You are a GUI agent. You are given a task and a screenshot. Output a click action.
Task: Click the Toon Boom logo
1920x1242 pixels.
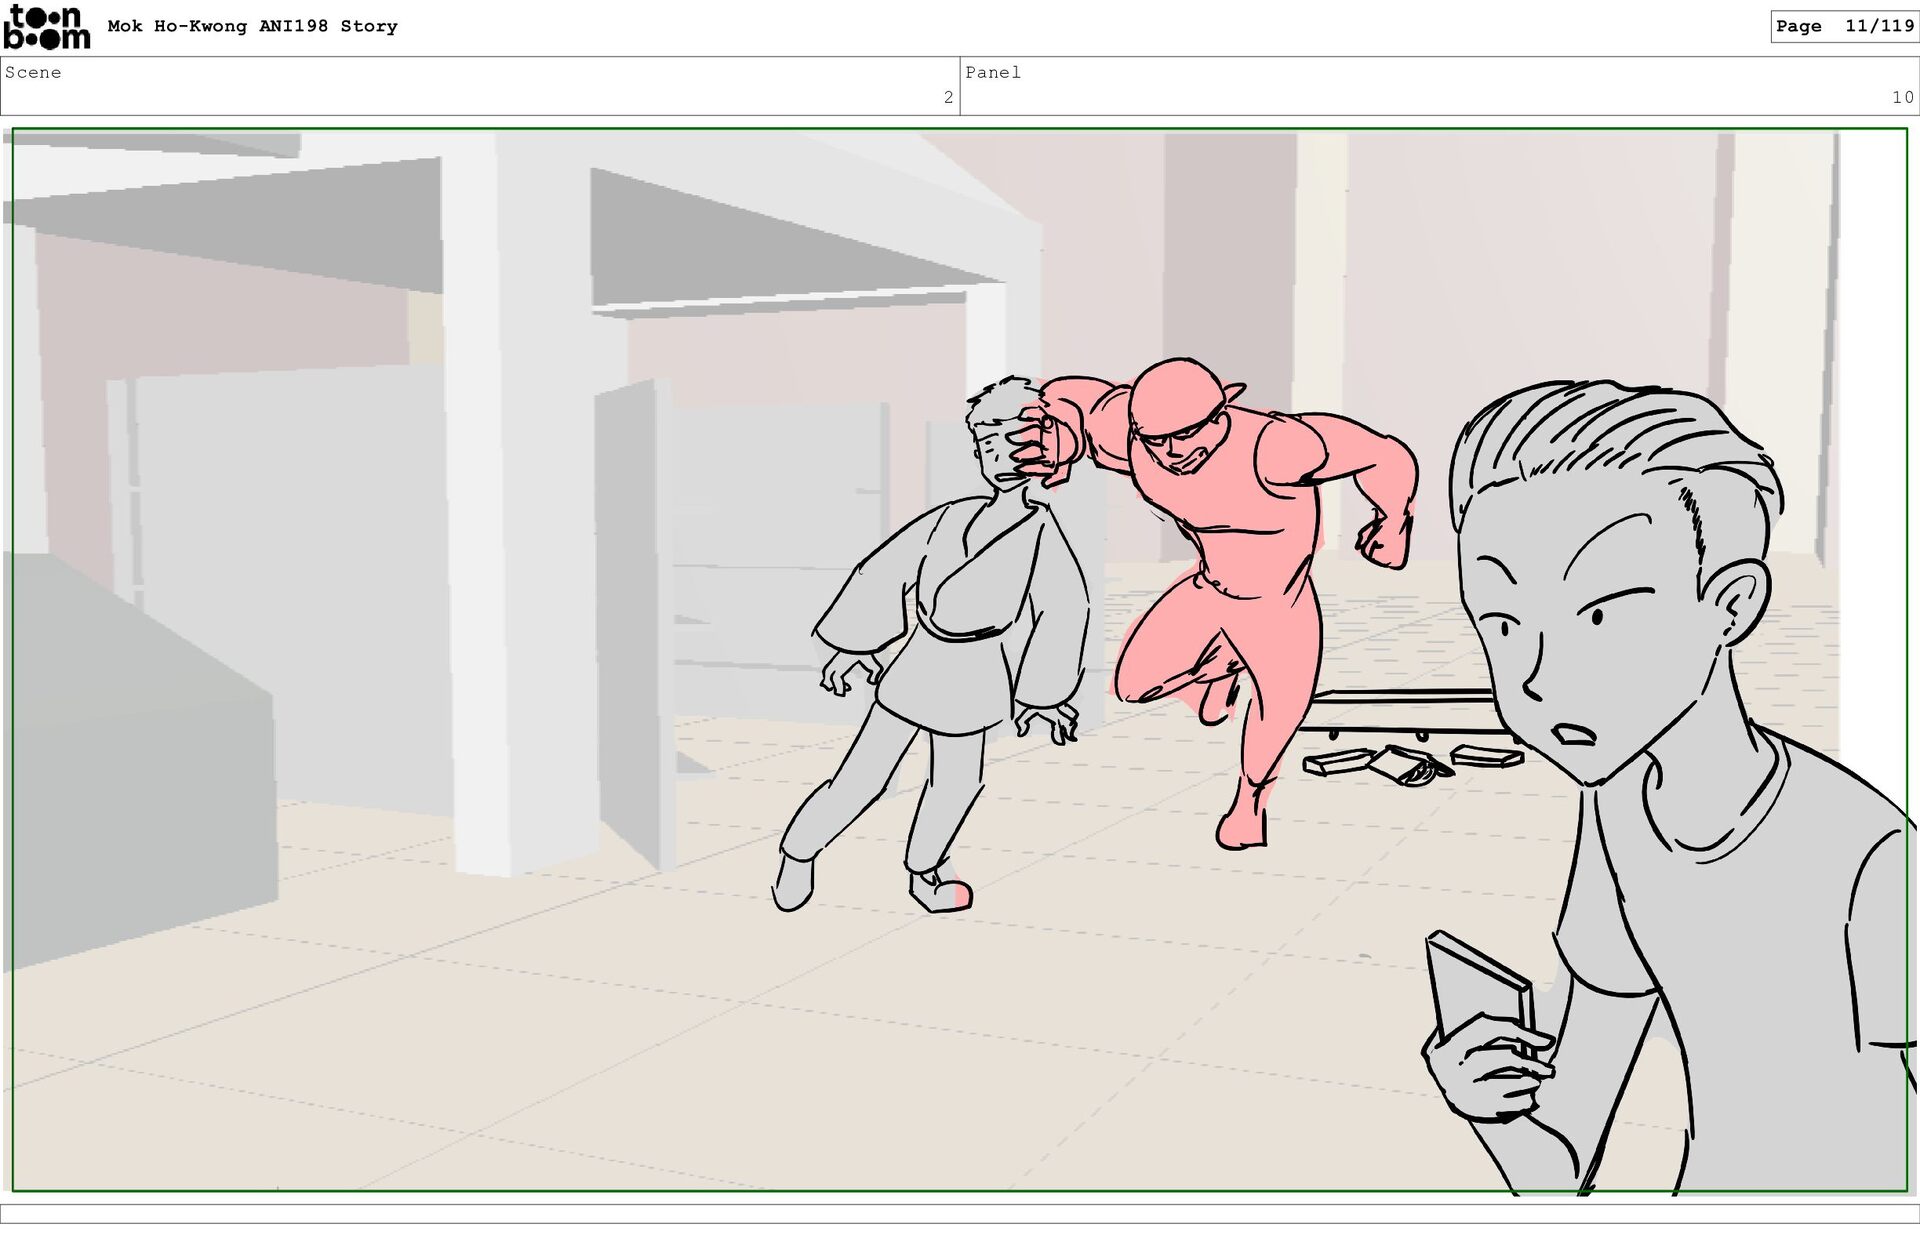[46, 27]
